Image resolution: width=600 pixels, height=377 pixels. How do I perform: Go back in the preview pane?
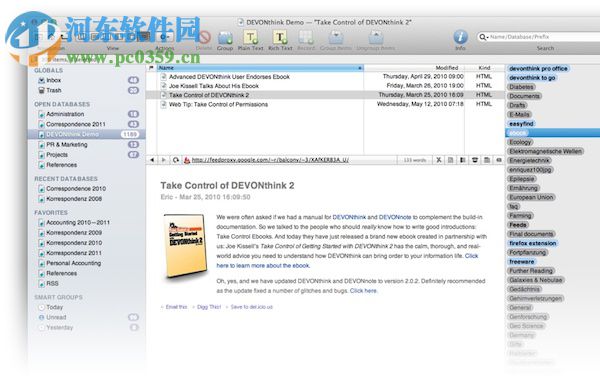point(152,160)
